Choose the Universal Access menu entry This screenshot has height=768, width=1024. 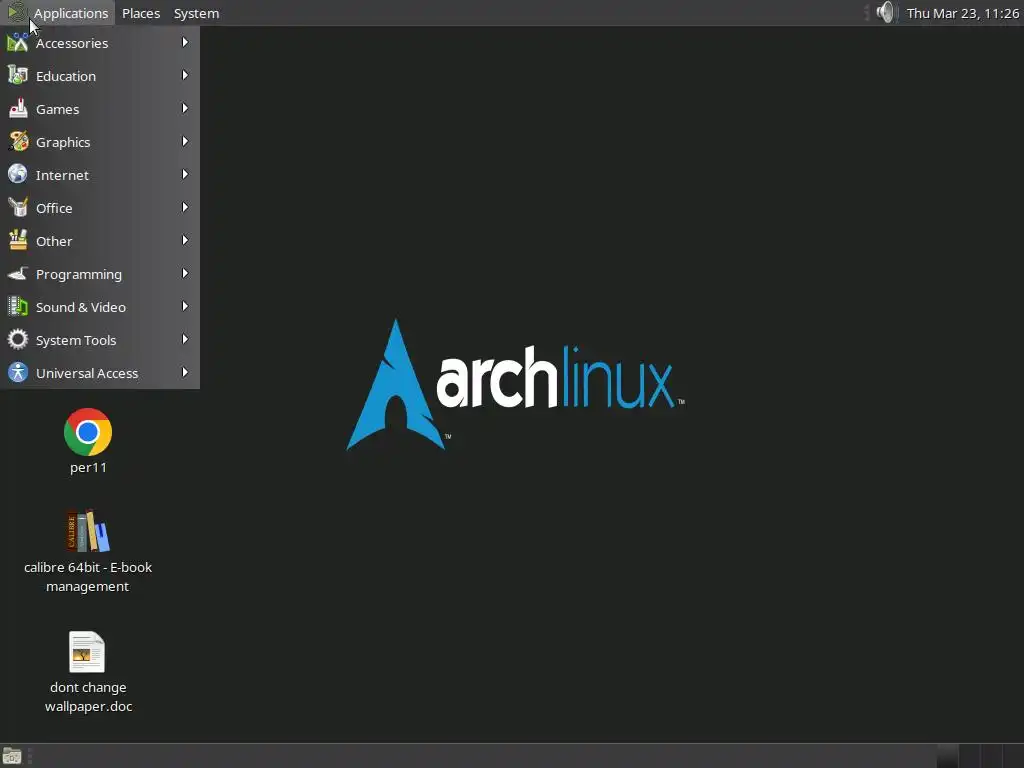tap(100, 373)
